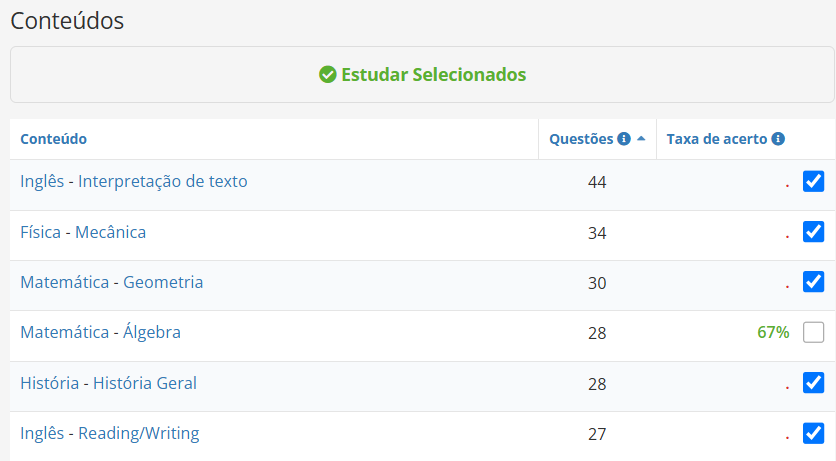Click the Questões info icon
Viewport: 836px width, 461px height.
(x=624, y=139)
